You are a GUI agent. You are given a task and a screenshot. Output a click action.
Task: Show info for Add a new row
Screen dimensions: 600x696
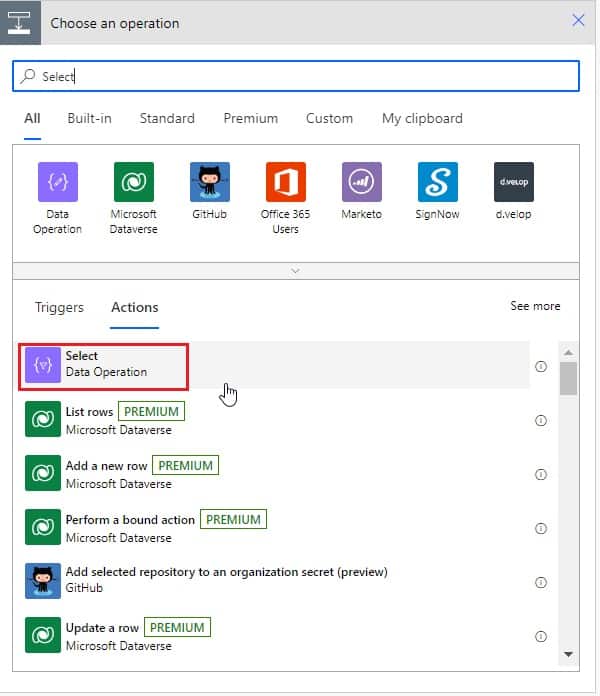(x=541, y=475)
